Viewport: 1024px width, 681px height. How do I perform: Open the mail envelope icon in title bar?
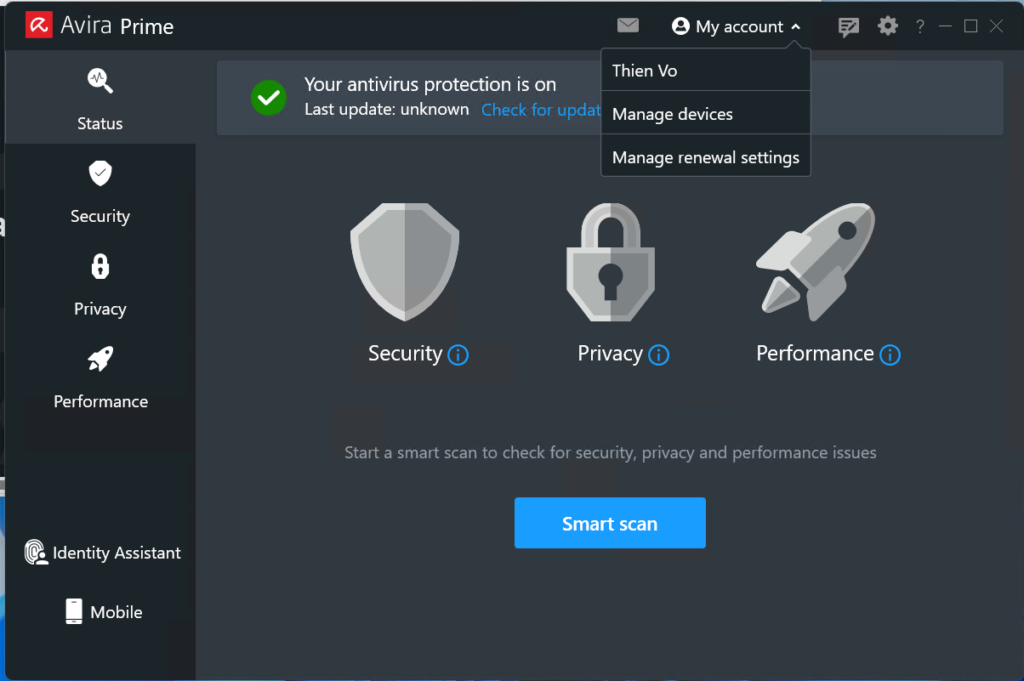[627, 26]
